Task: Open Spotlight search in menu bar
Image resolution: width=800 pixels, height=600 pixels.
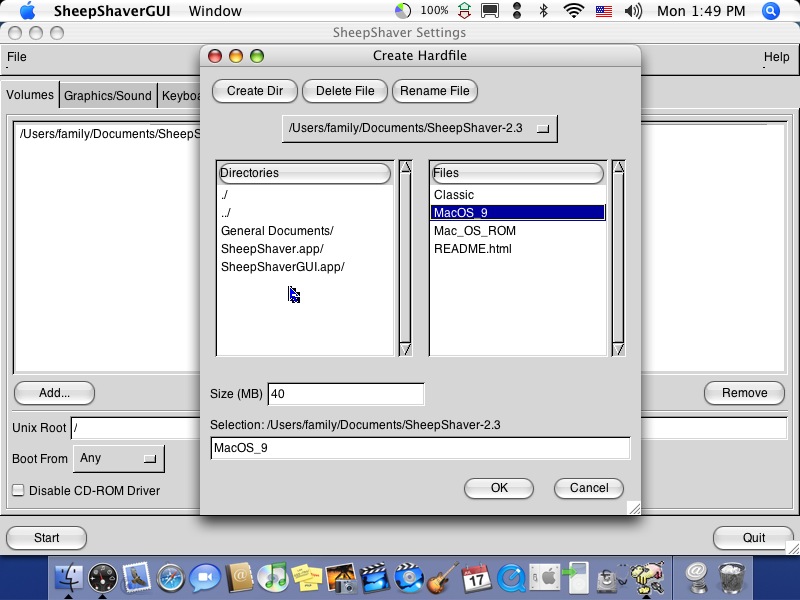Action: [x=771, y=11]
